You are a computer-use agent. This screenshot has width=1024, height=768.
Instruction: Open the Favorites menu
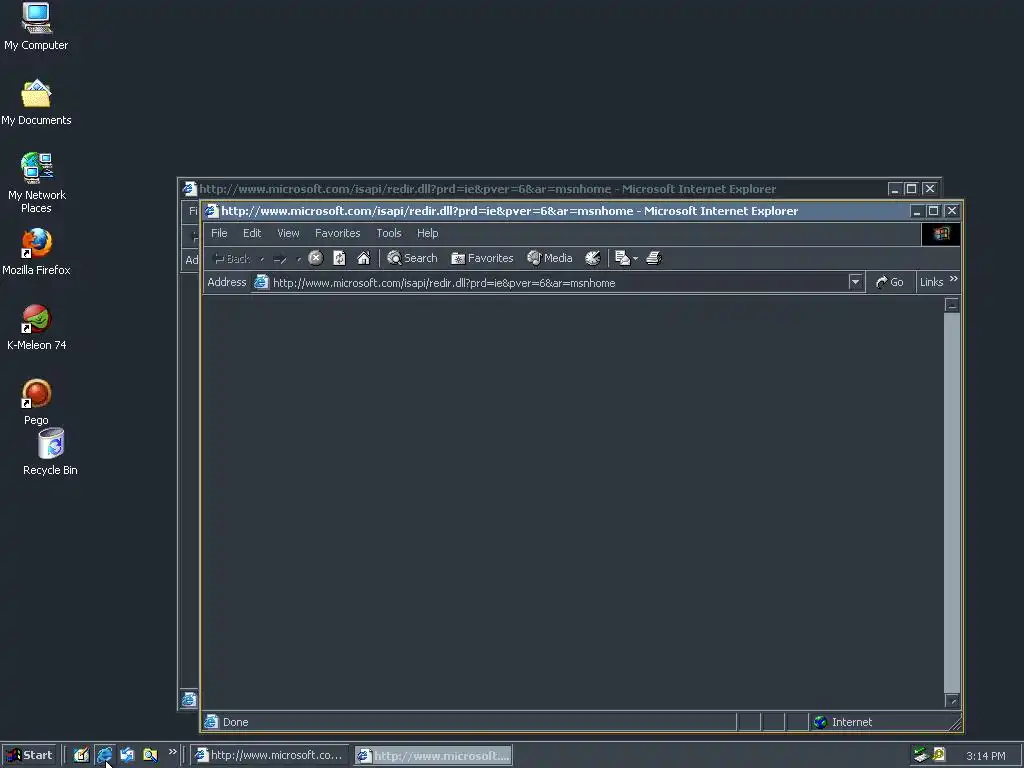[338, 233]
